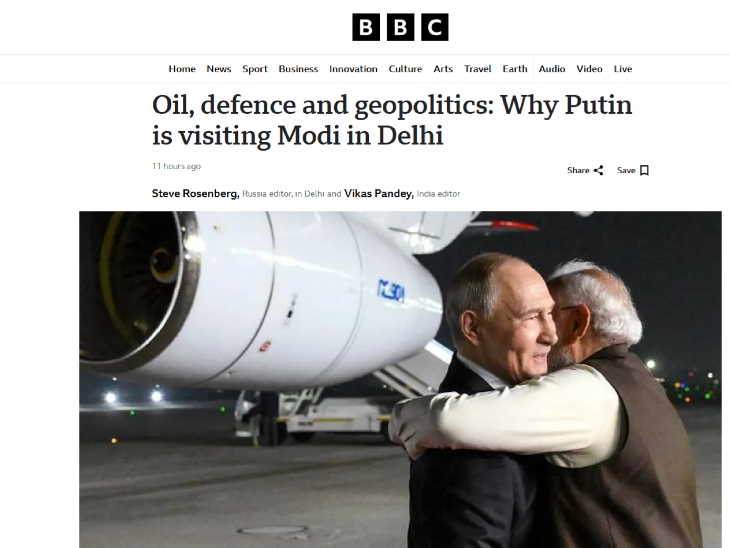The image size is (730, 548).
Task: Select Audio in the navigation bar
Action: pos(552,69)
